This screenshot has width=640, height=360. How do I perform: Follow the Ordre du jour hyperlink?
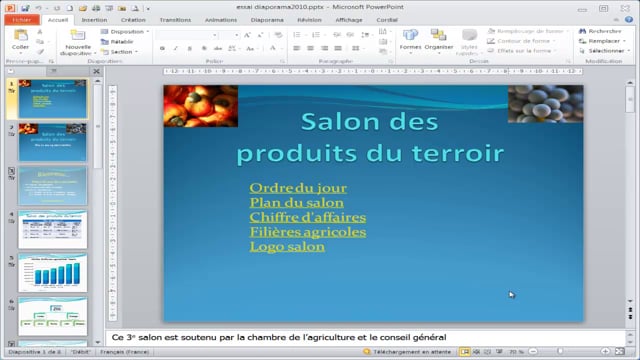point(298,188)
